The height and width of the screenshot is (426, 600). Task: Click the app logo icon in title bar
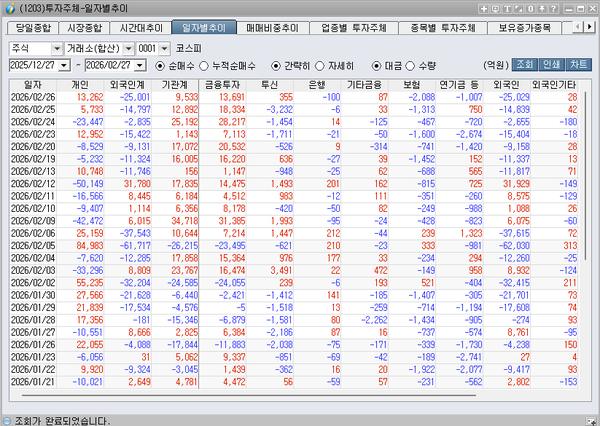10,8
